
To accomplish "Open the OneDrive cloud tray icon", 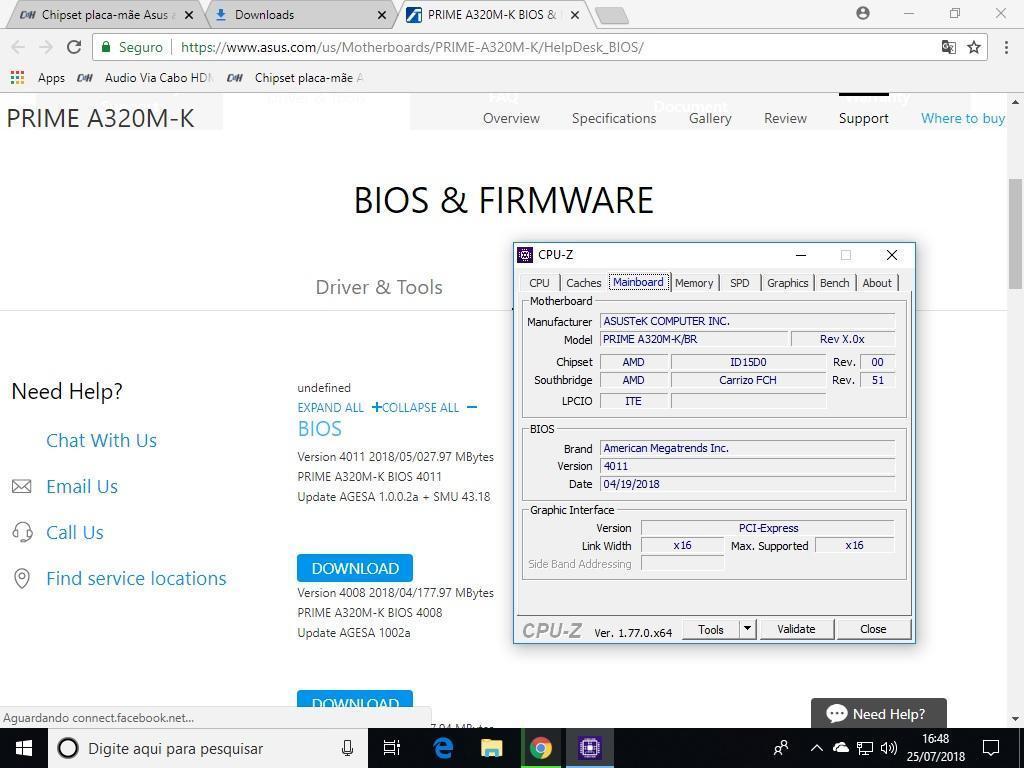I will click(840, 748).
